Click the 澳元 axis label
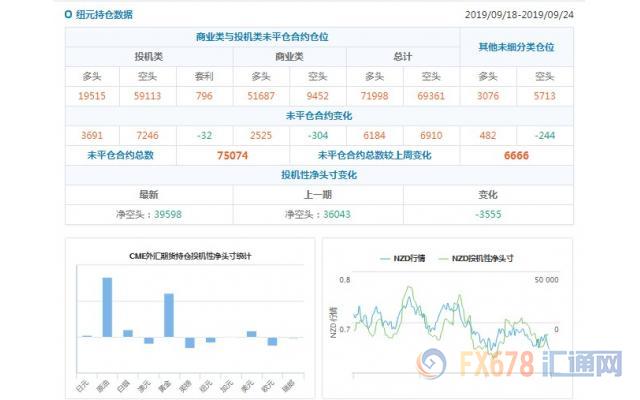 coord(144,385)
